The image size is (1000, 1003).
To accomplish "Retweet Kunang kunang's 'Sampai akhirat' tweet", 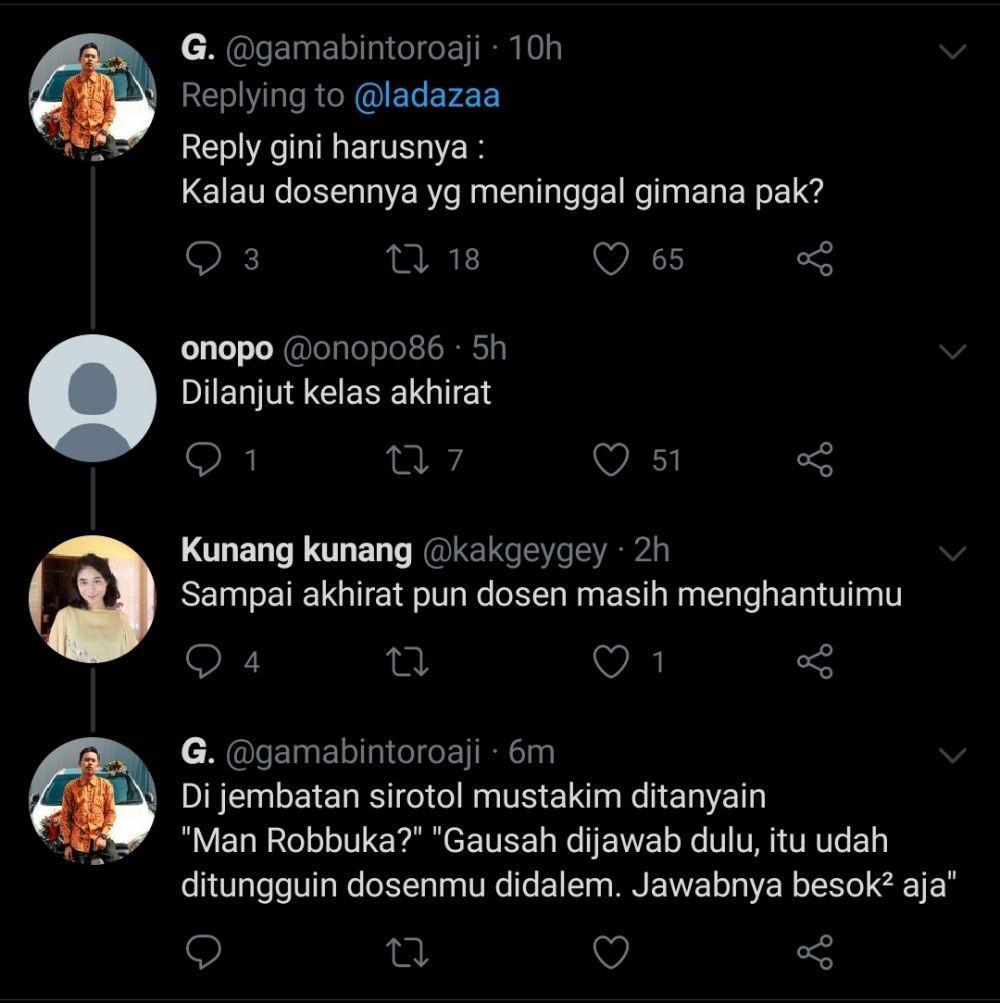I will 408,661.
